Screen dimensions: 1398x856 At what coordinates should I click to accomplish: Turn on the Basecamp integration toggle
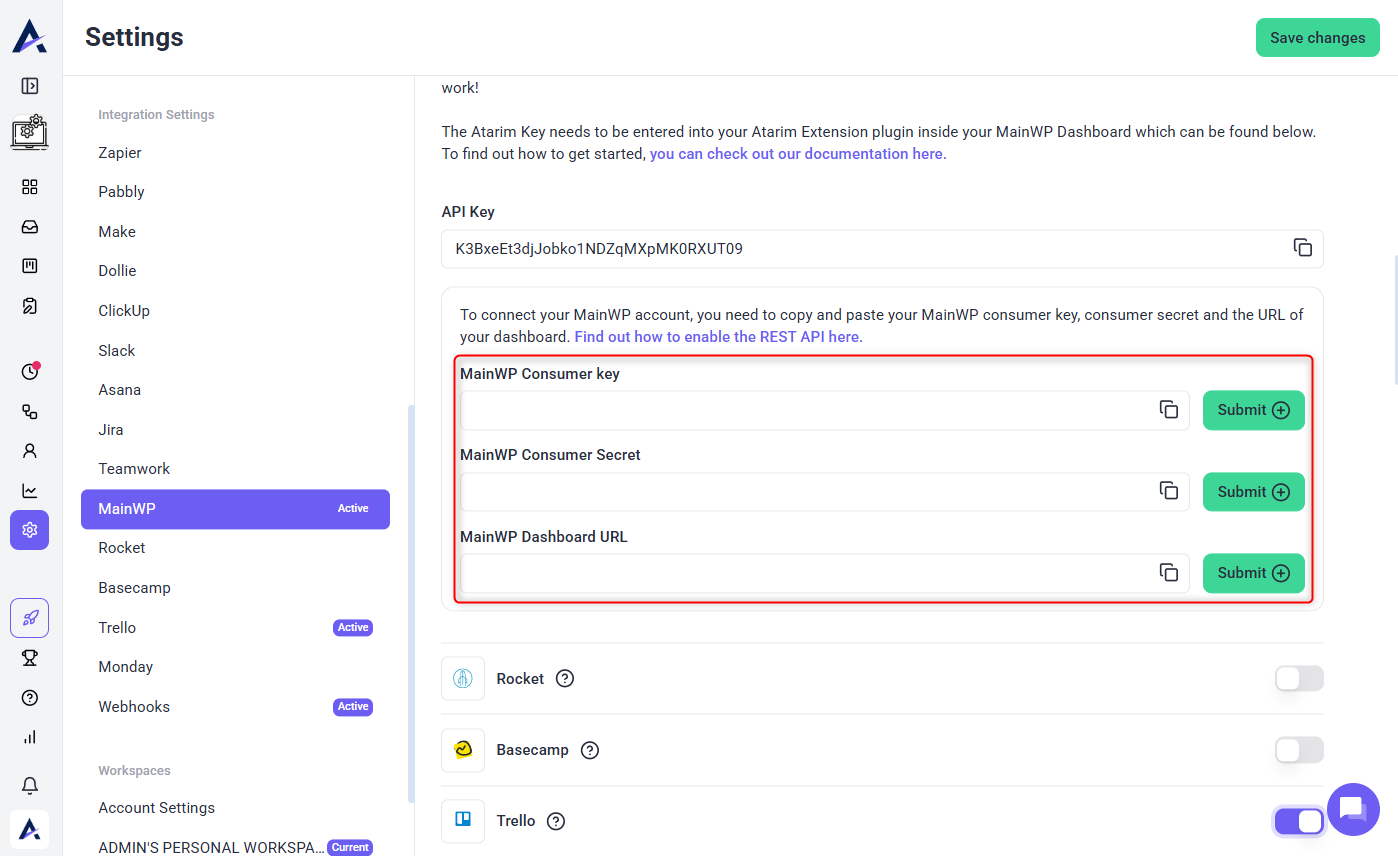[1298, 750]
